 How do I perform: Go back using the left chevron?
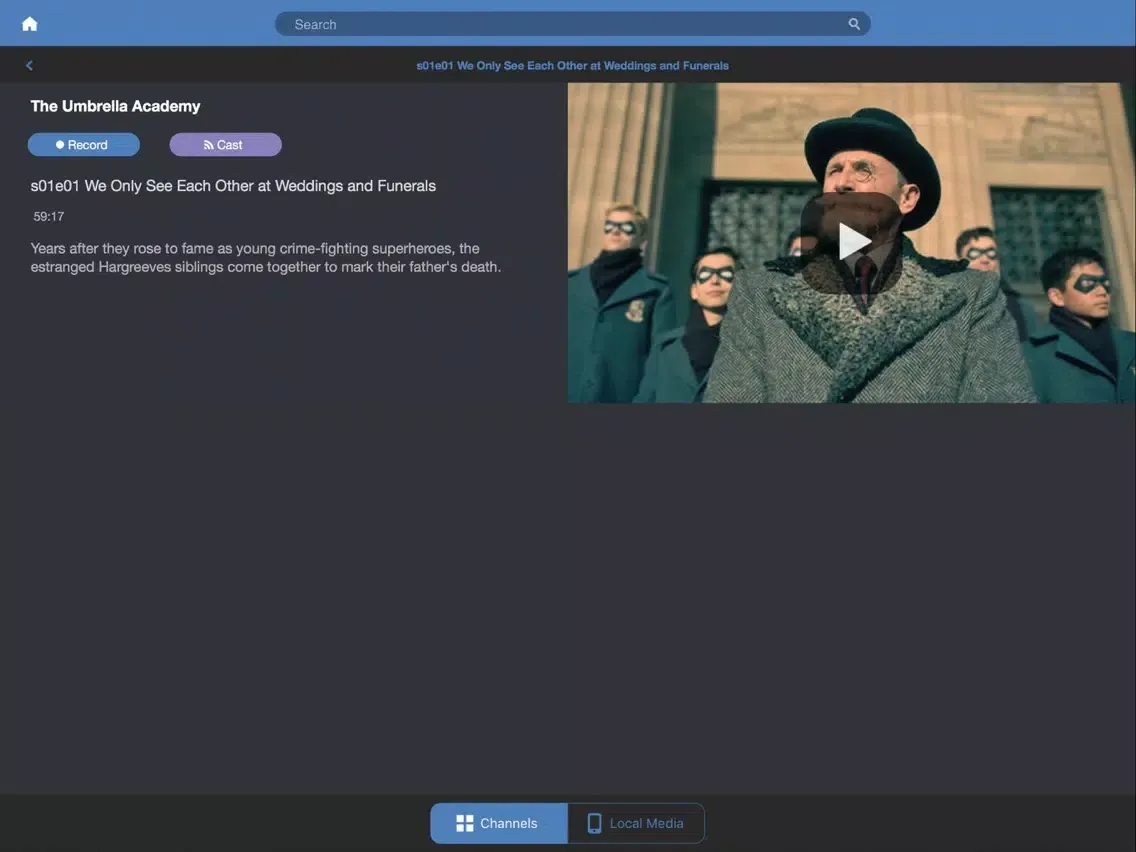[x=29, y=65]
